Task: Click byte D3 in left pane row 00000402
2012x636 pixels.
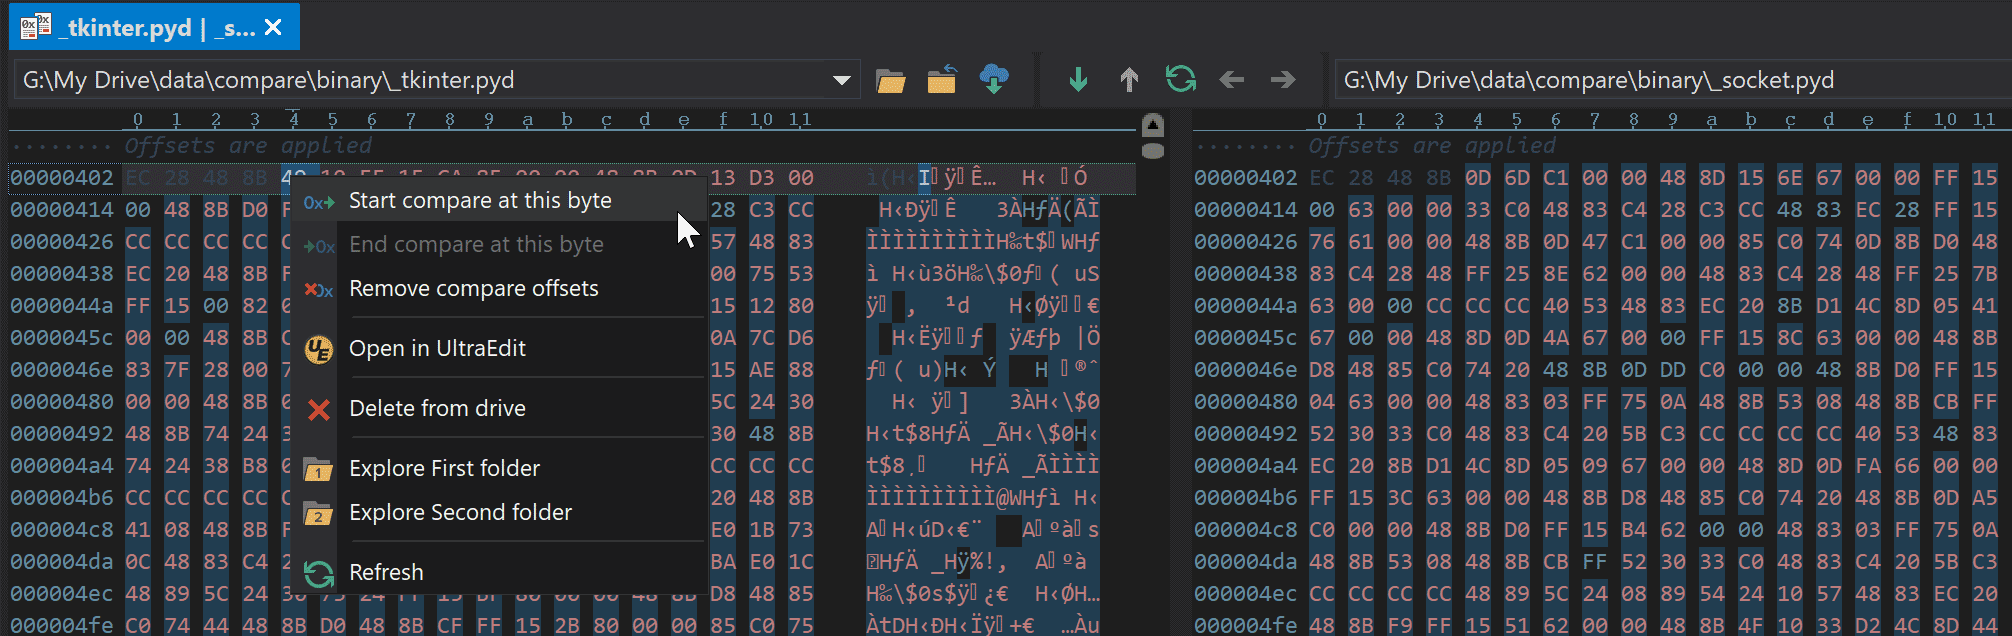Action: (x=762, y=178)
